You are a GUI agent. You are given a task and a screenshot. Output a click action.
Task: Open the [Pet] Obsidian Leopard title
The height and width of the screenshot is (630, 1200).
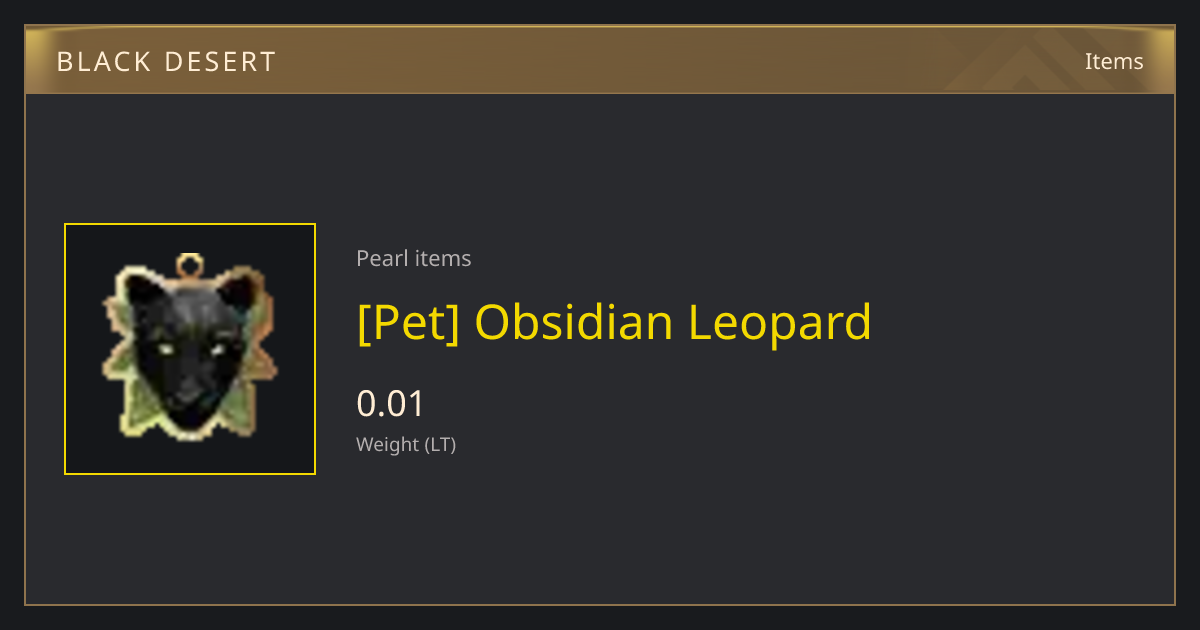[x=614, y=322]
